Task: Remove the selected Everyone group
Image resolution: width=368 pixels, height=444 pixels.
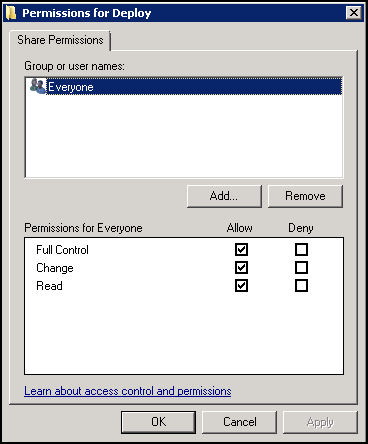Action: pyautogui.click(x=305, y=196)
